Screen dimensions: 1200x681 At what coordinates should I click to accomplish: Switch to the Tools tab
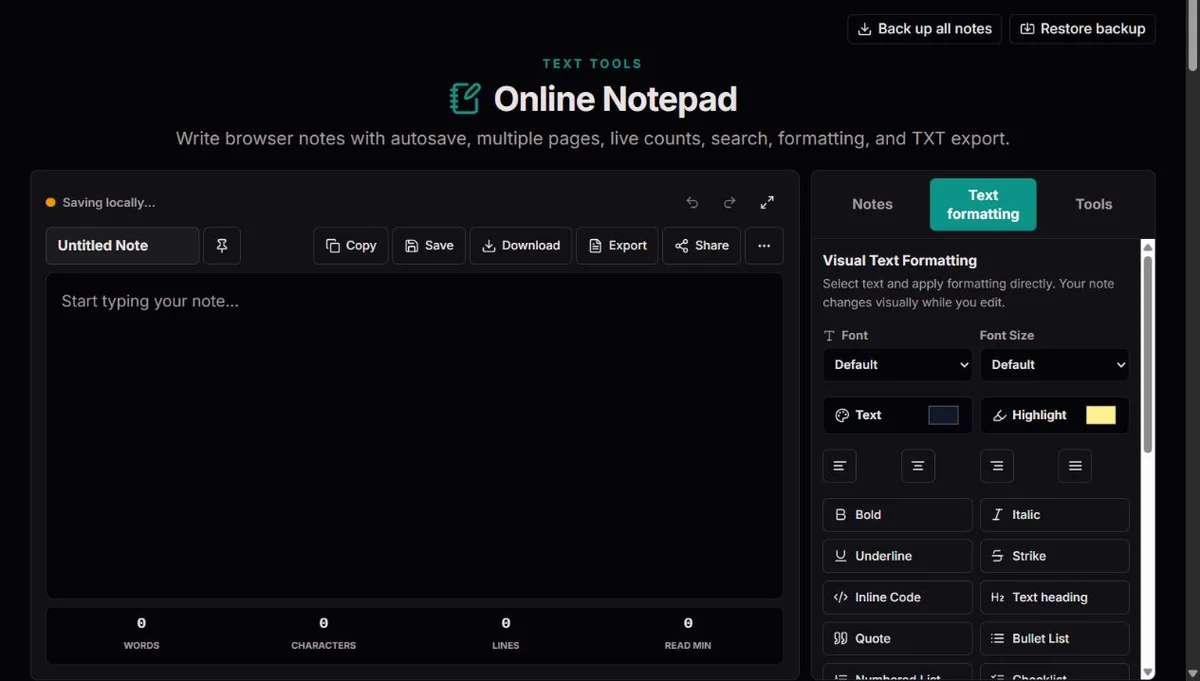pos(1093,204)
